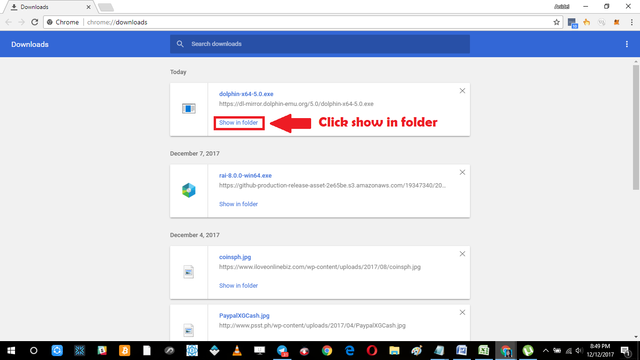Remove PaypalXGCash.jpg from the list
This screenshot has width=640, height=360.
462,312
